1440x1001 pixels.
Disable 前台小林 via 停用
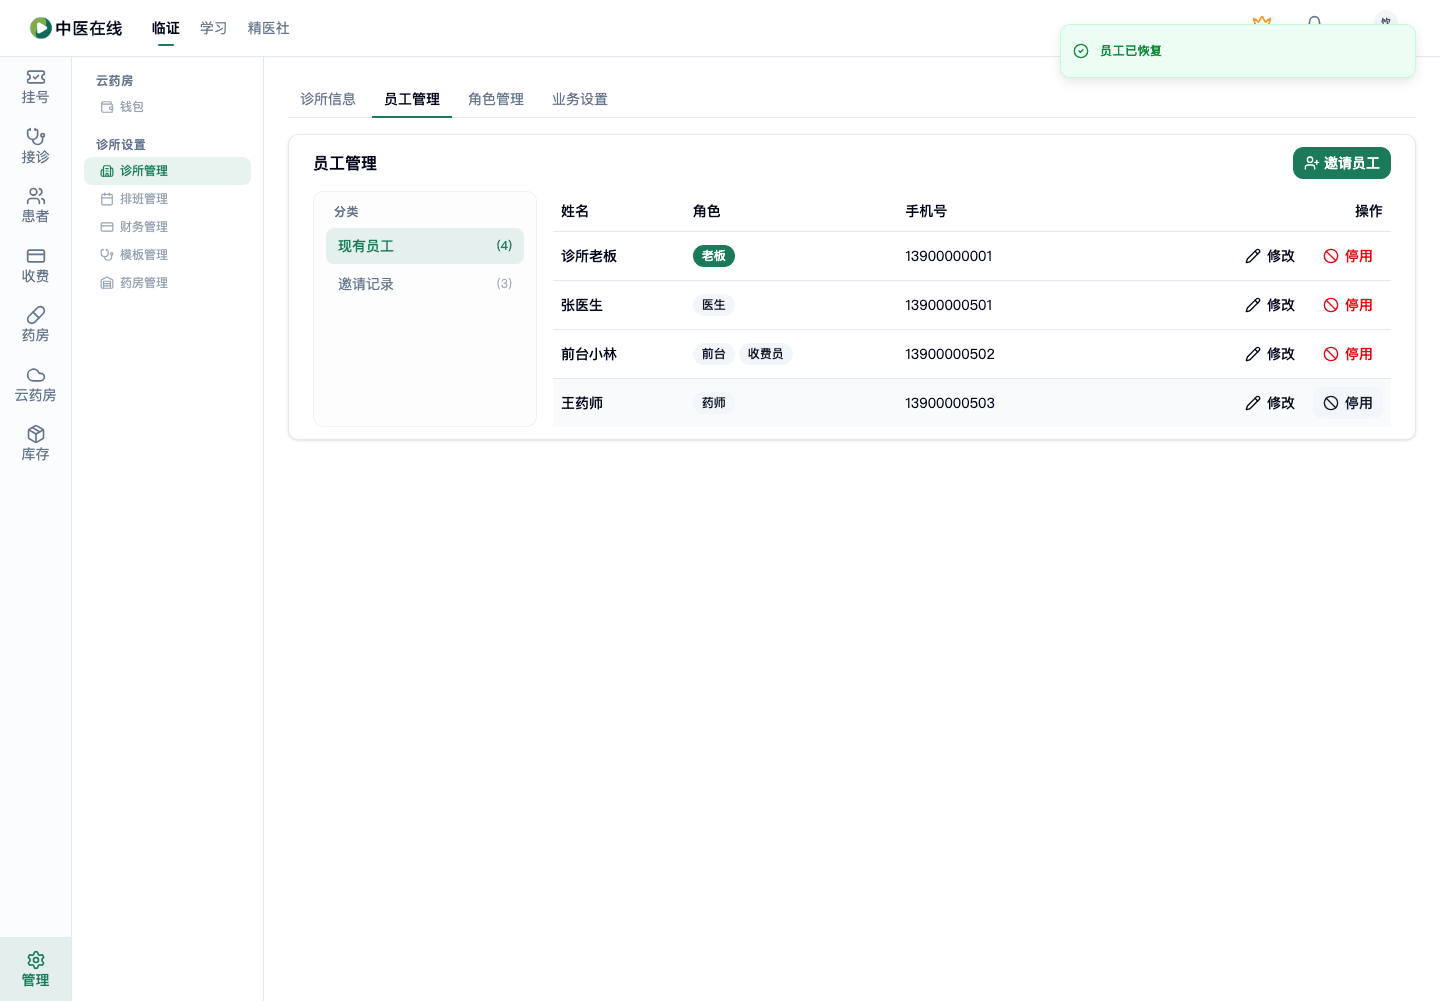click(1348, 354)
